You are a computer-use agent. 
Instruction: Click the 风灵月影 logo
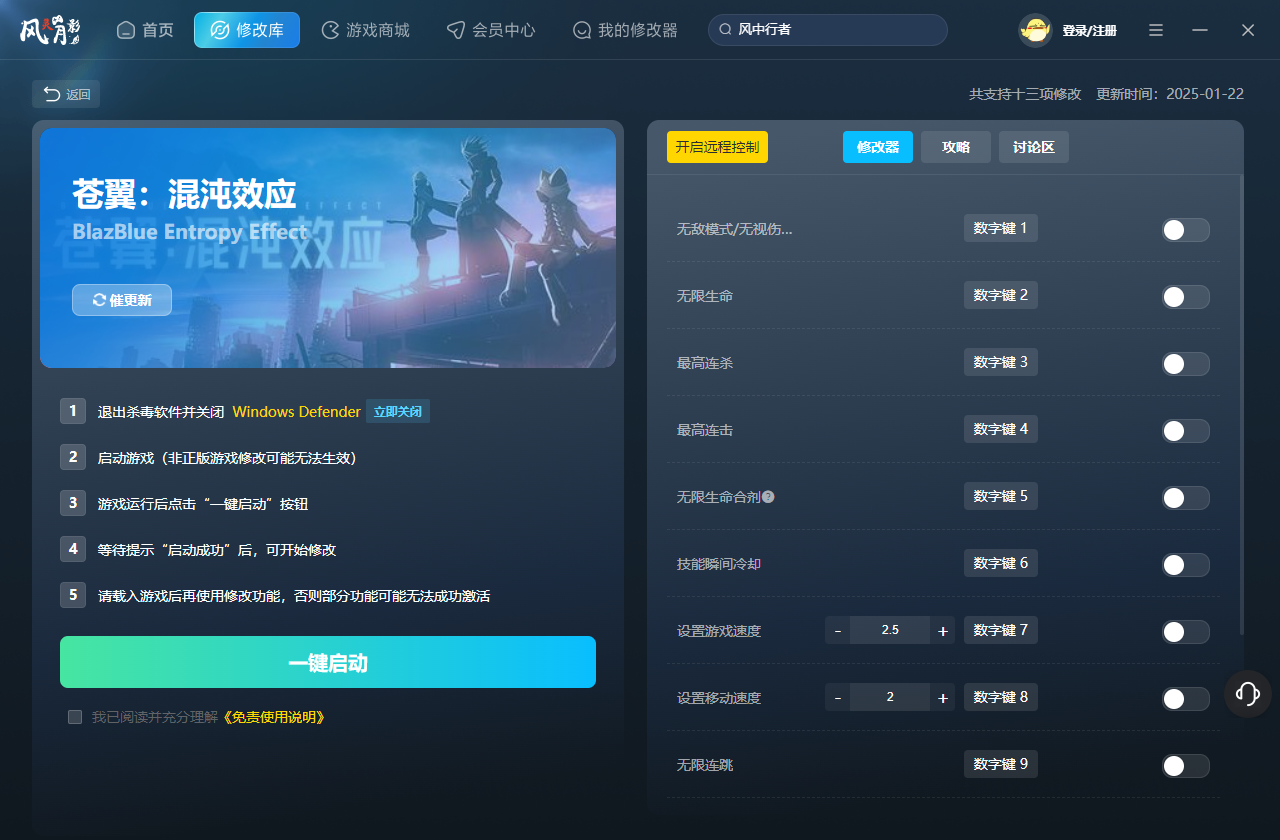50,30
